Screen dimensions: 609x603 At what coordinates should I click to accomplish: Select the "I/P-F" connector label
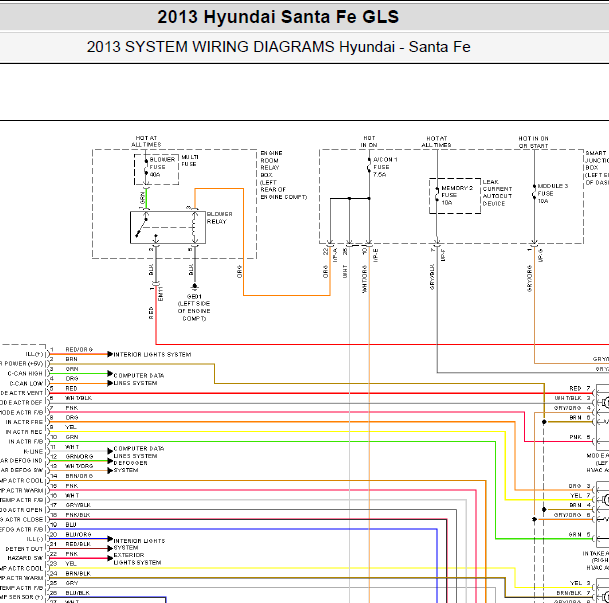tap(443, 255)
